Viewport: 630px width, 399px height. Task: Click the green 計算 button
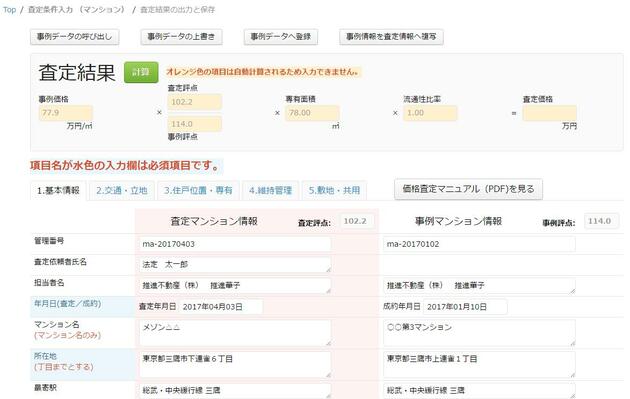coord(141,72)
